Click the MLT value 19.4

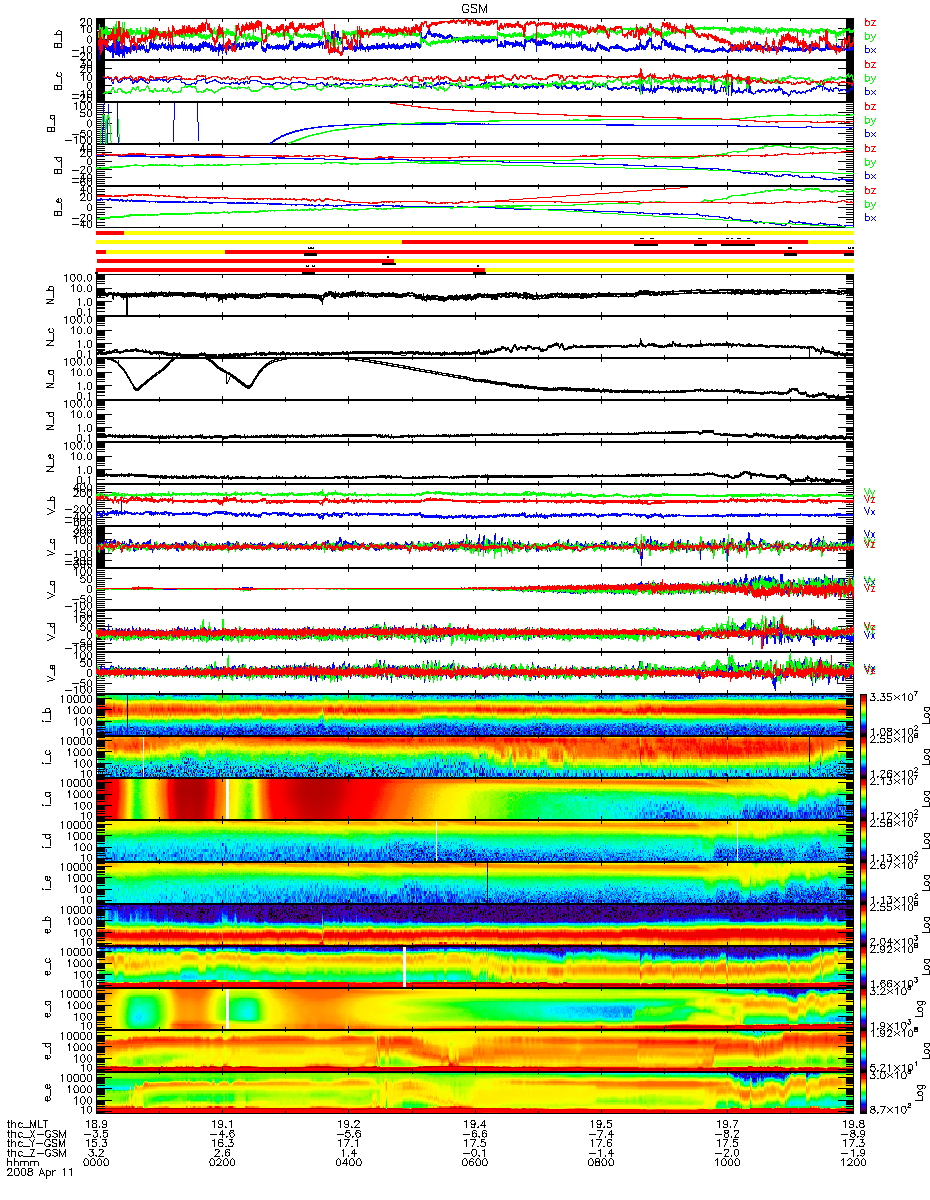(474, 1125)
